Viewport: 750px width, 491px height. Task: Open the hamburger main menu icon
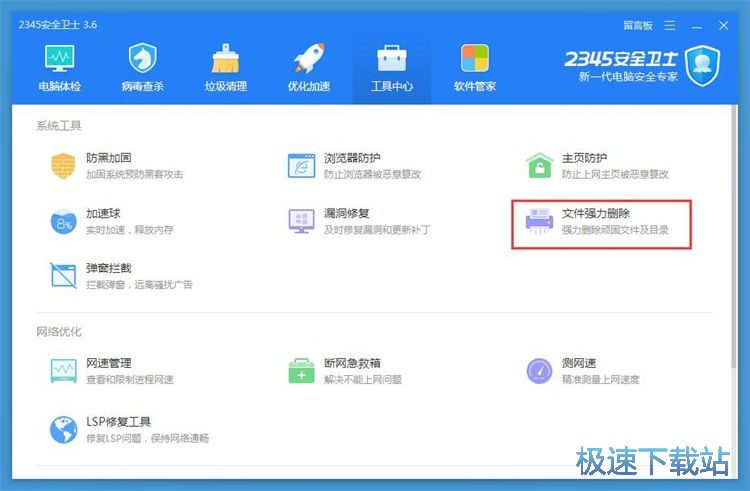point(670,26)
